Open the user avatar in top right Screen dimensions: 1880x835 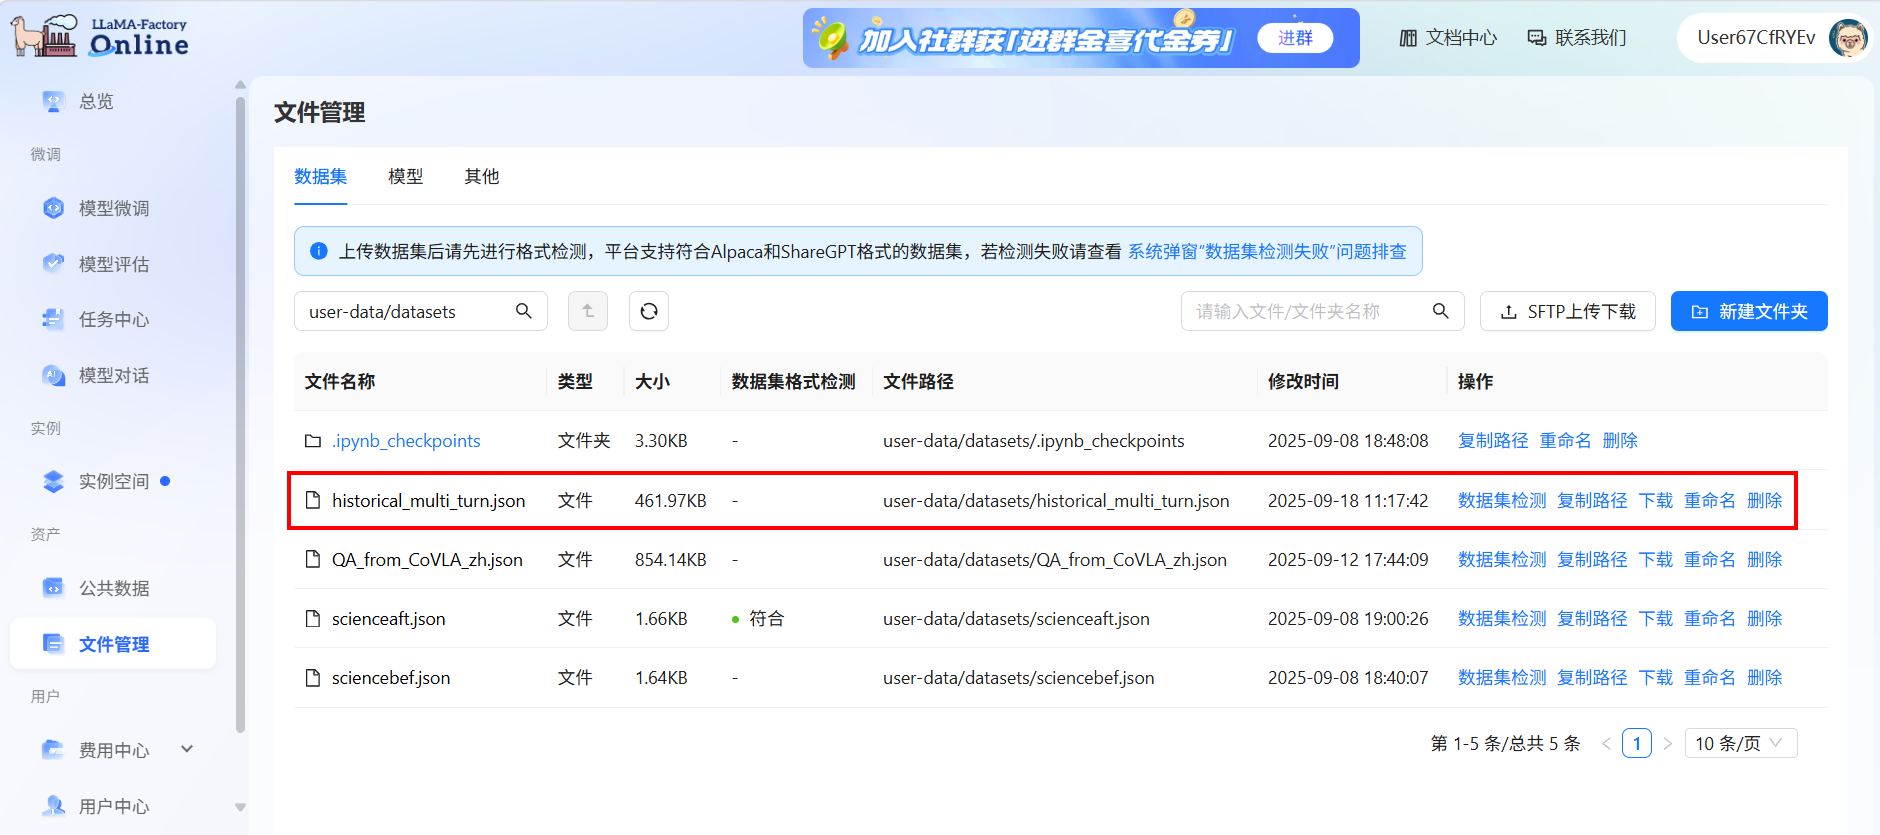pos(1847,38)
